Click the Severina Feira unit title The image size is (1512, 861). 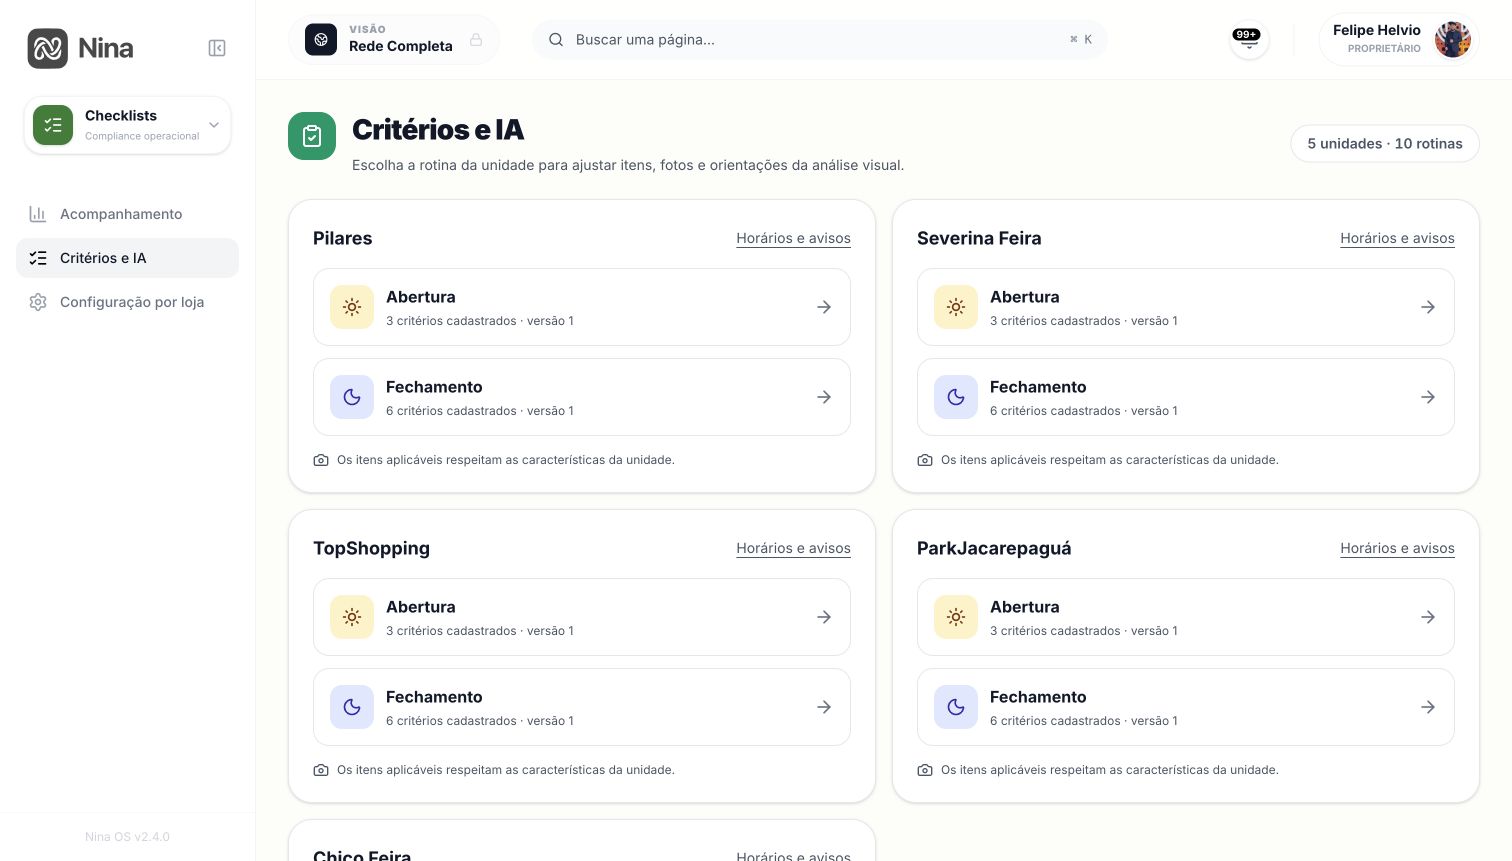pyautogui.click(x=979, y=238)
